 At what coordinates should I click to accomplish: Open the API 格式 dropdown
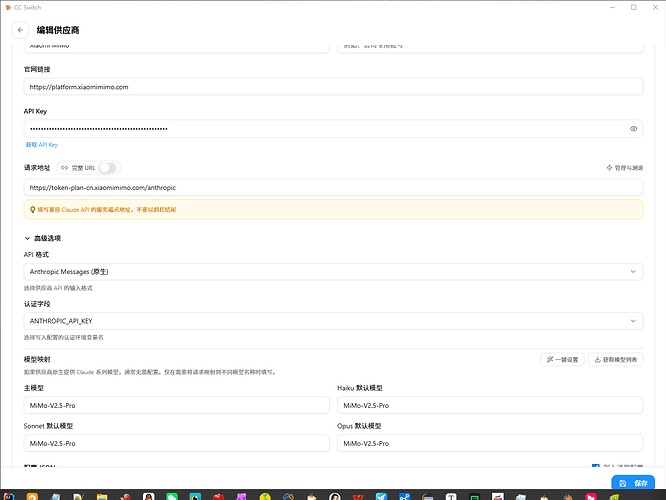click(x=333, y=272)
